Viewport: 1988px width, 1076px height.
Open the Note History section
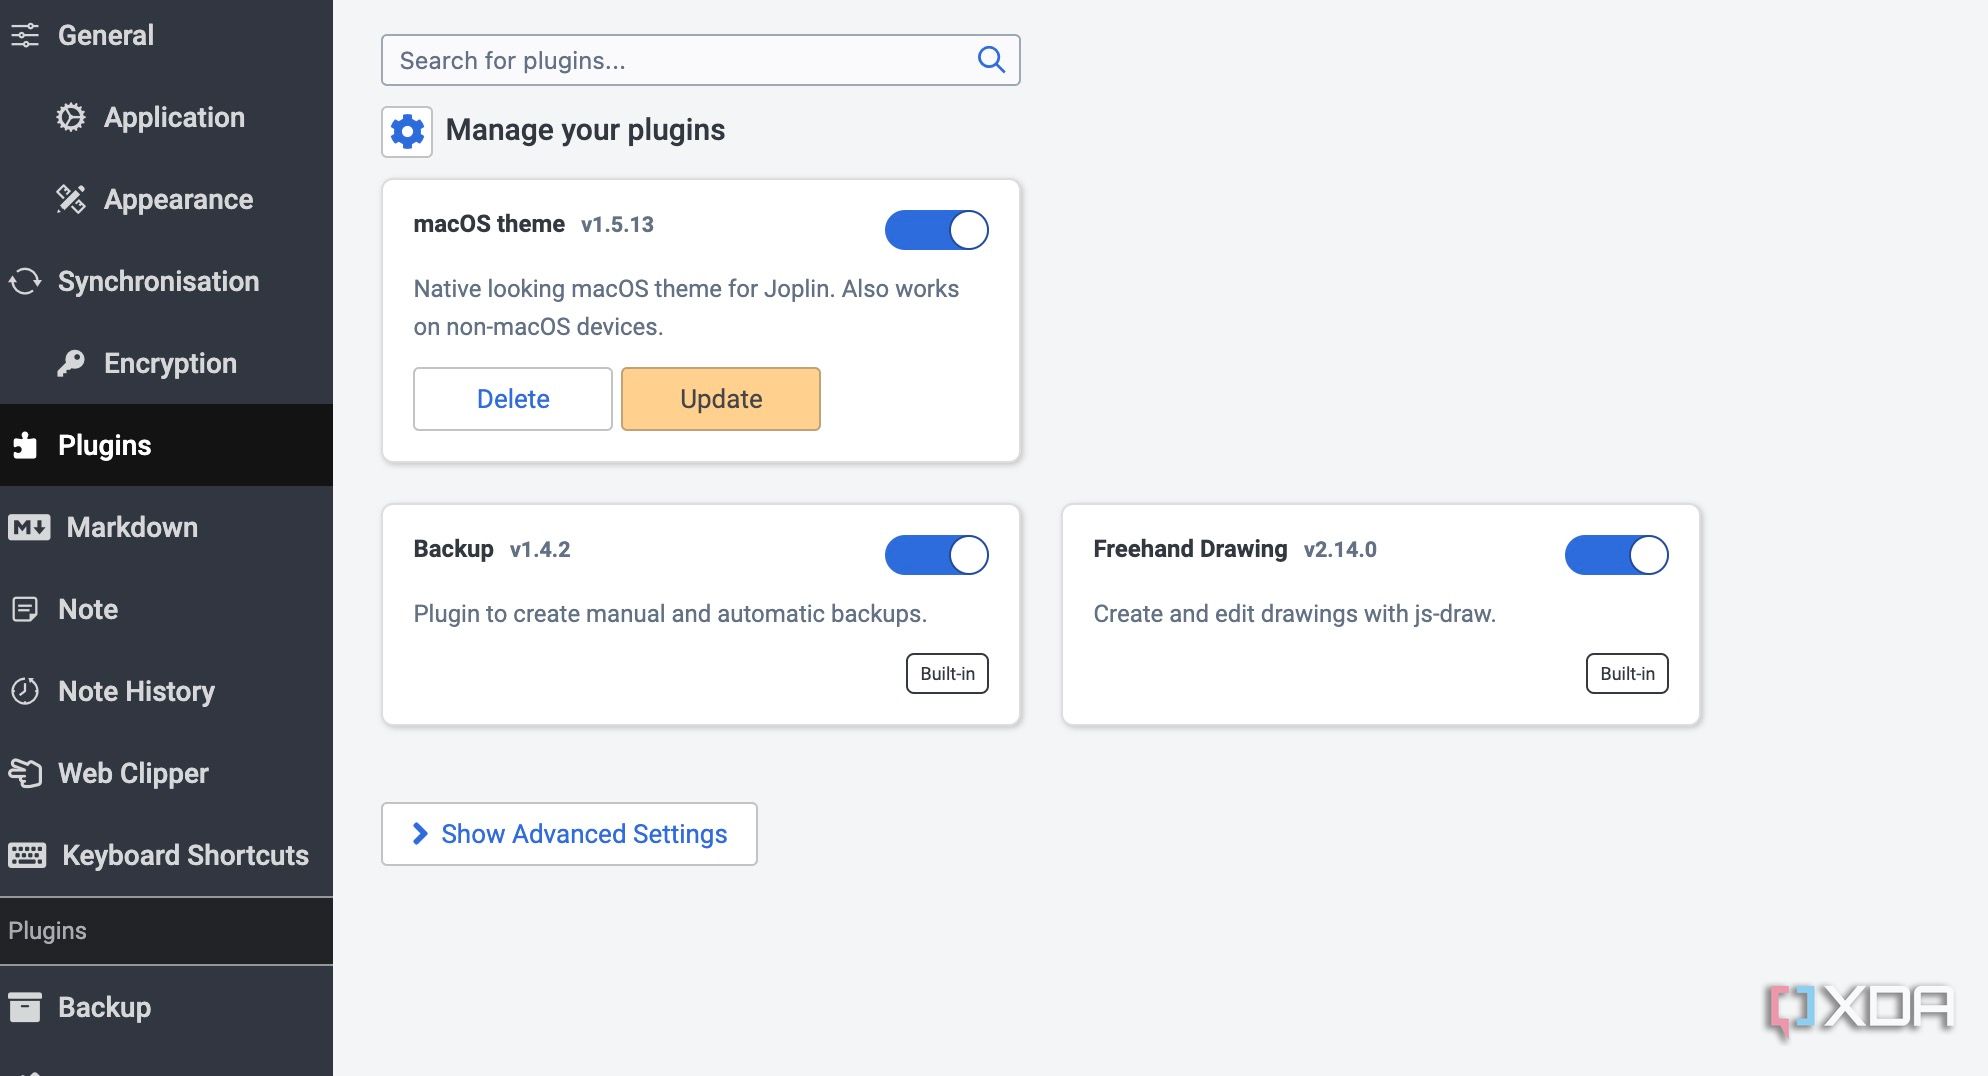[x=166, y=691]
